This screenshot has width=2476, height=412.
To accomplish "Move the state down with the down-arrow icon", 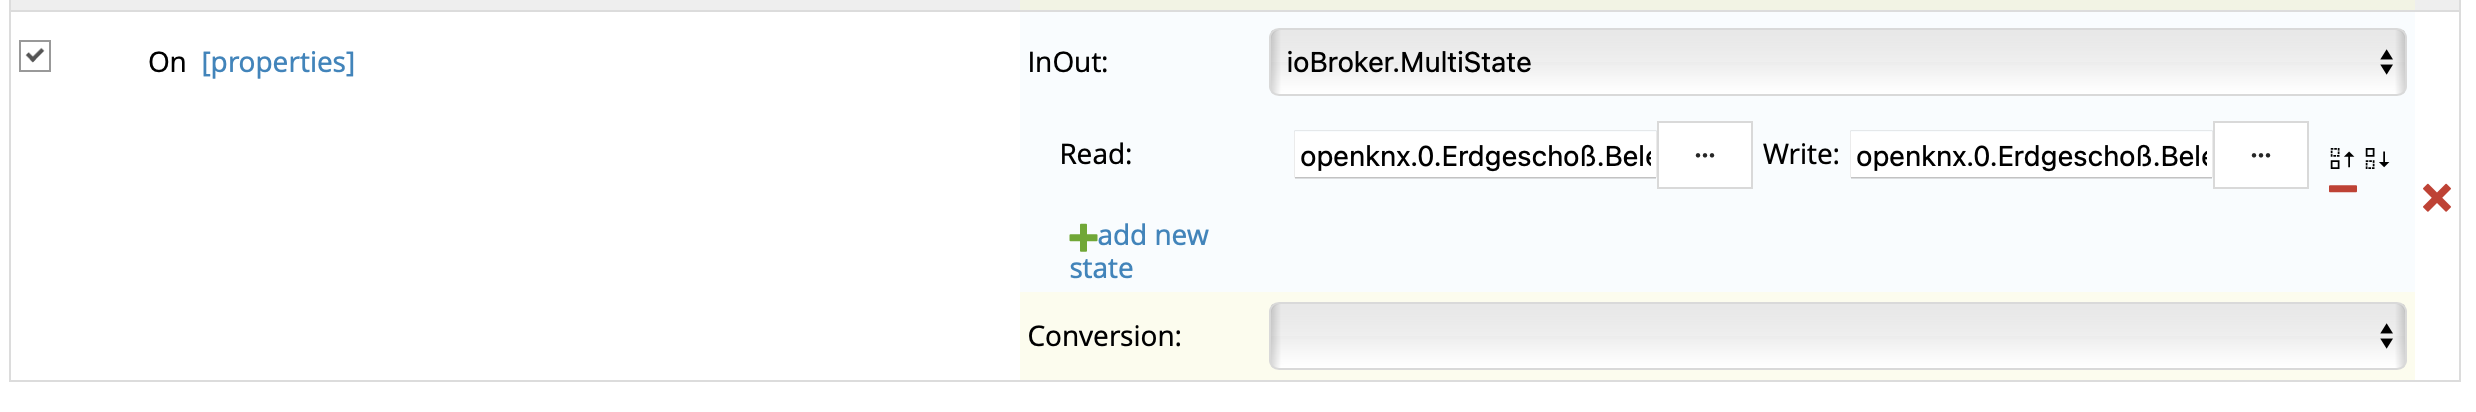I will [2377, 159].
